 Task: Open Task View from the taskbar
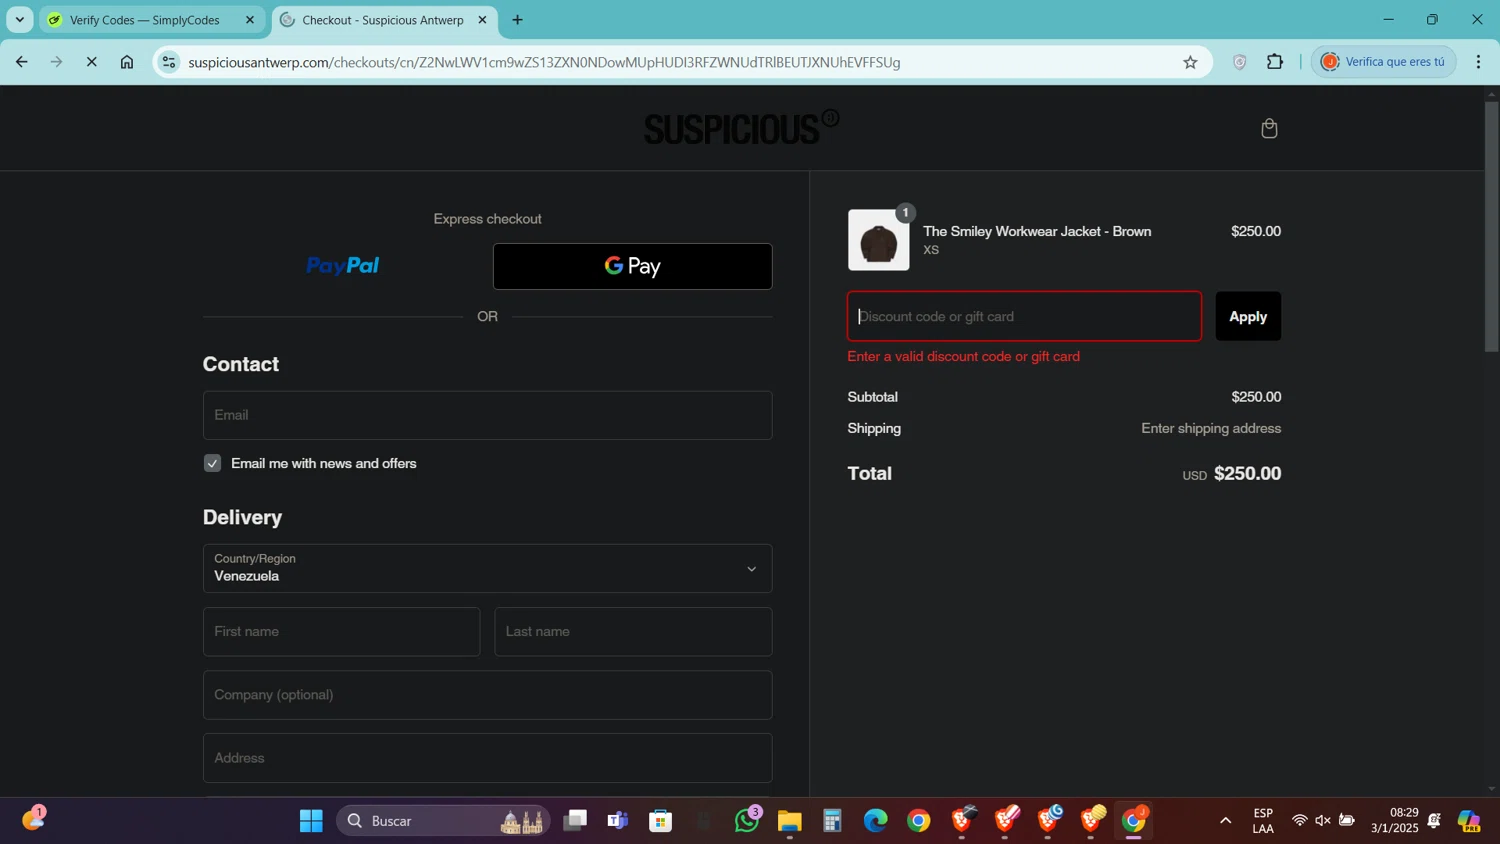[575, 821]
